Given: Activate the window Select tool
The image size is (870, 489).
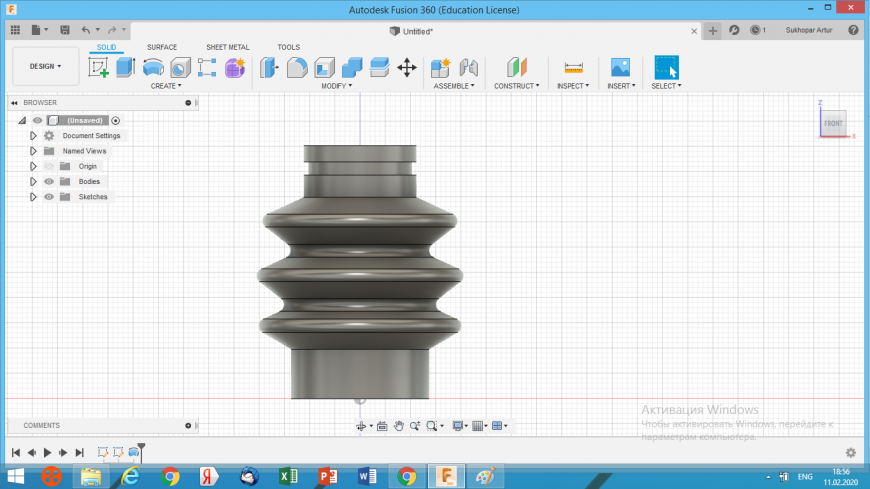Looking at the screenshot, I should click(x=666, y=68).
